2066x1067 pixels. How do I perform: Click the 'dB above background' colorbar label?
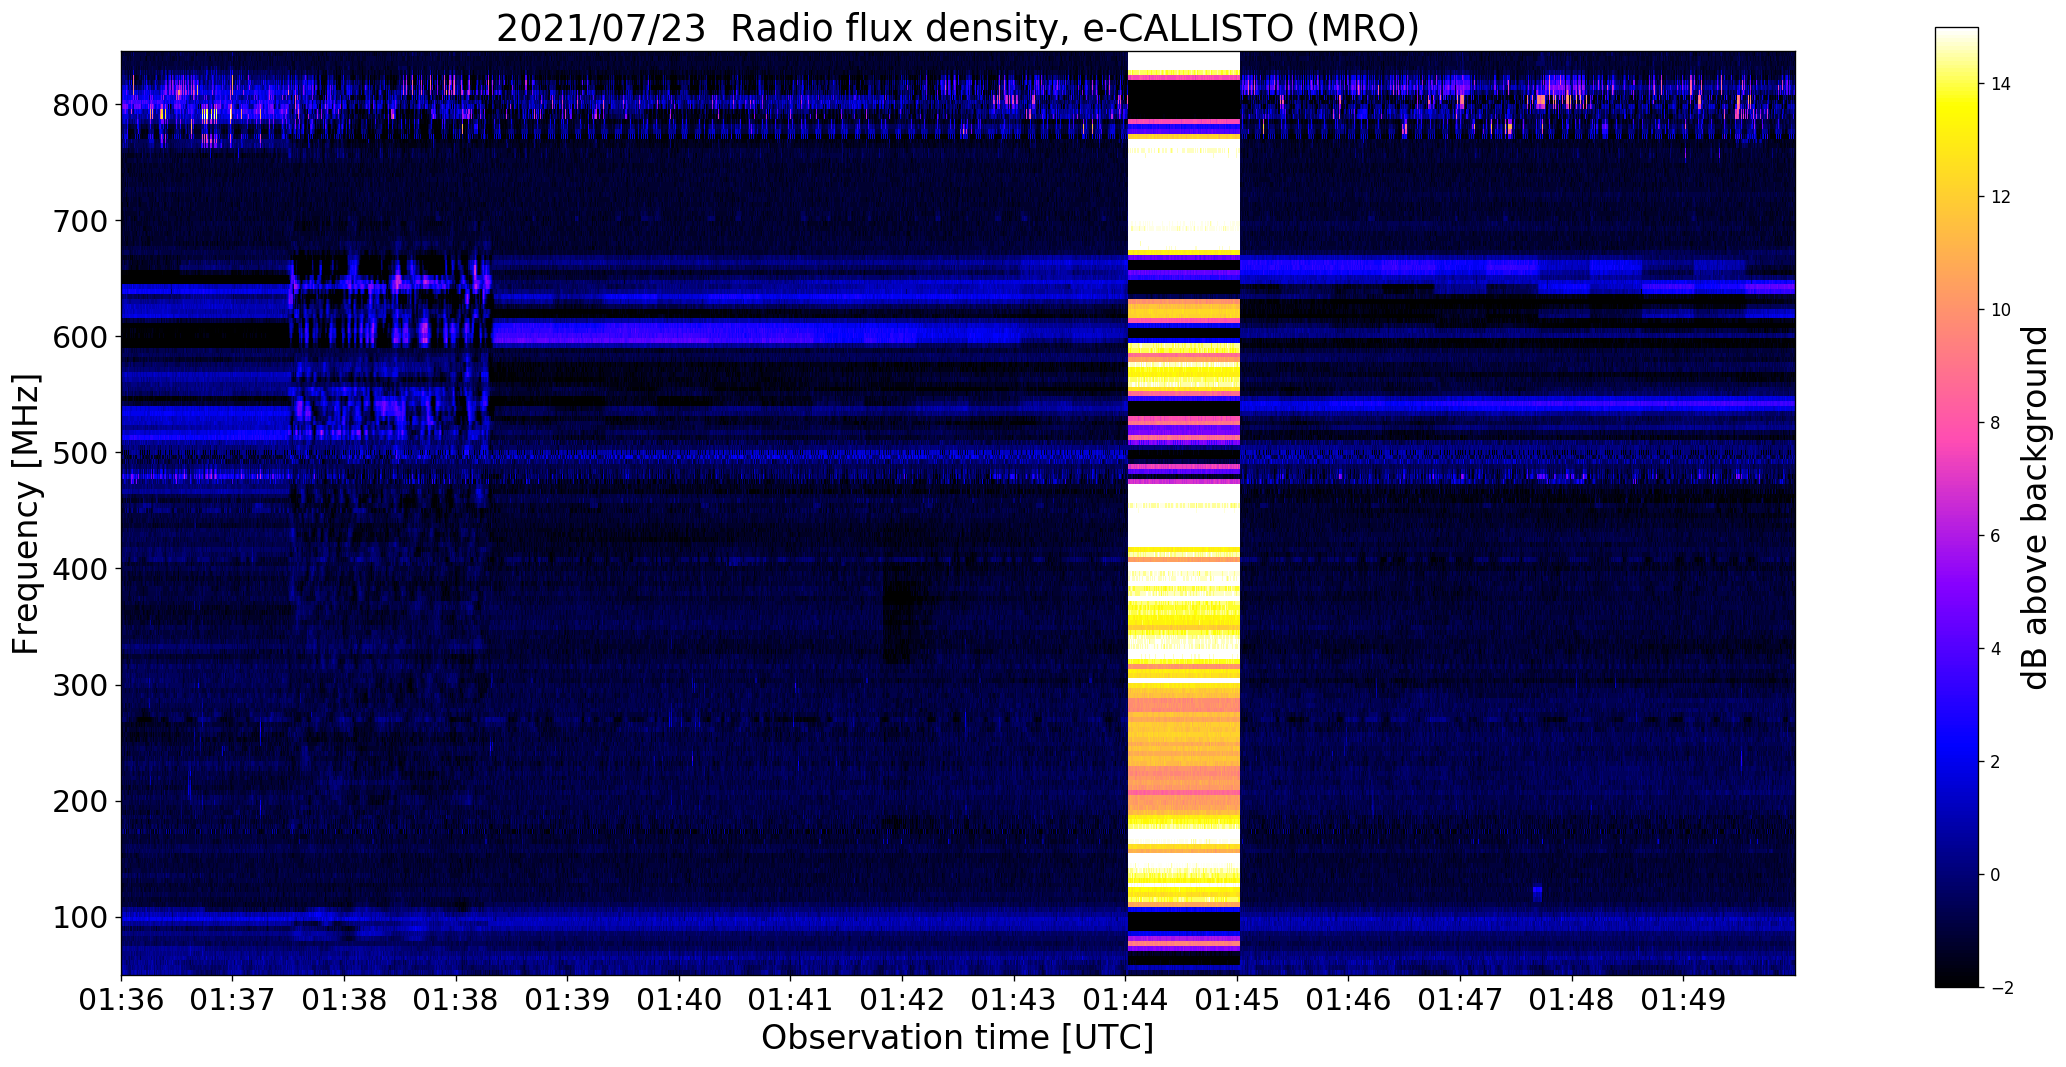coord(2035,507)
